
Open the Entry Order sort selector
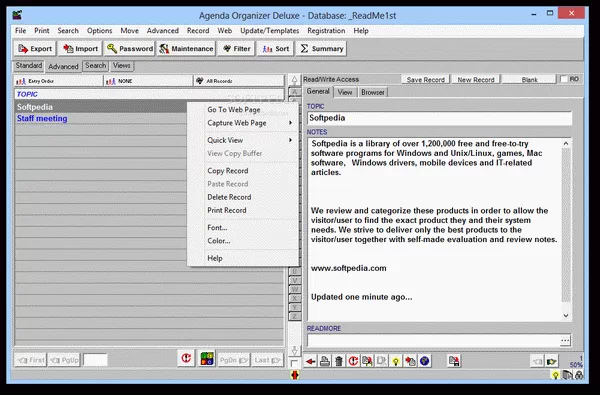(x=59, y=81)
